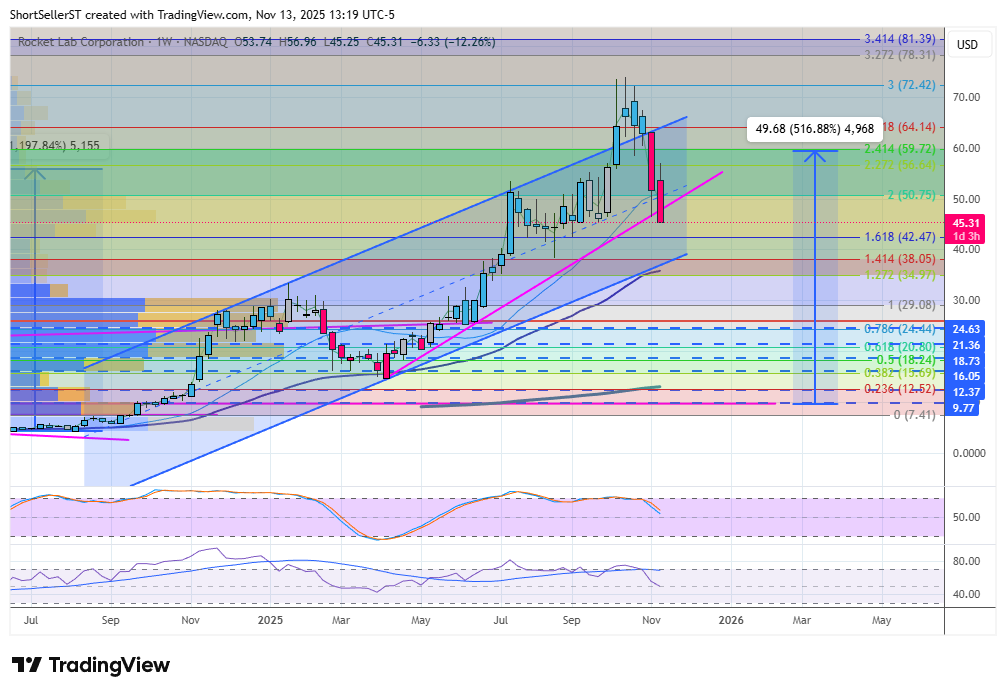Select the Fibonacci level 1.272 (34.97) label

pyautogui.click(x=899, y=275)
